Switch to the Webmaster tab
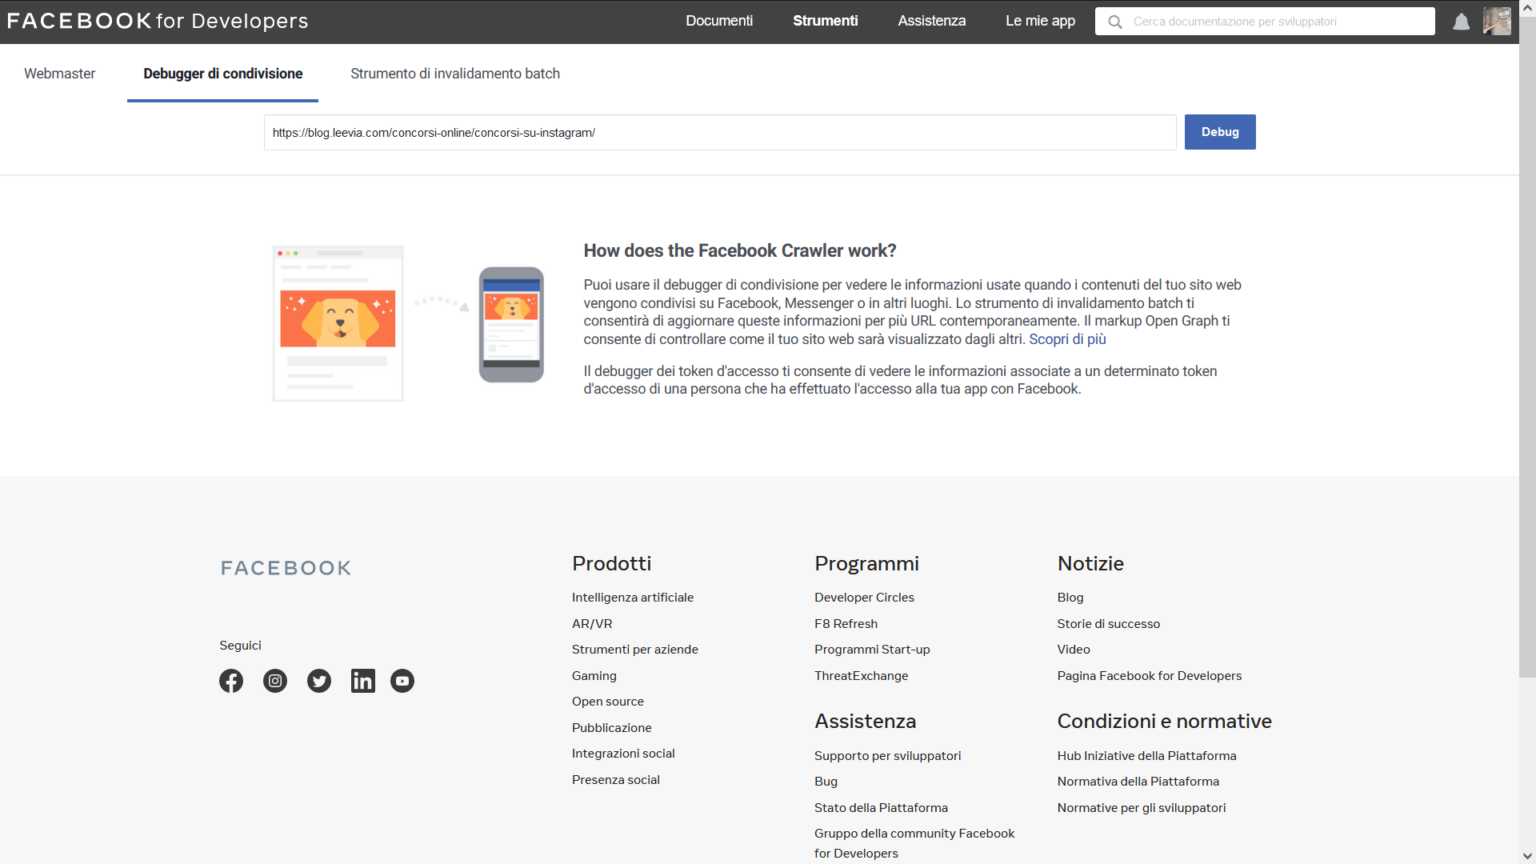This screenshot has height=864, width=1536. click(x=59, y=73)
